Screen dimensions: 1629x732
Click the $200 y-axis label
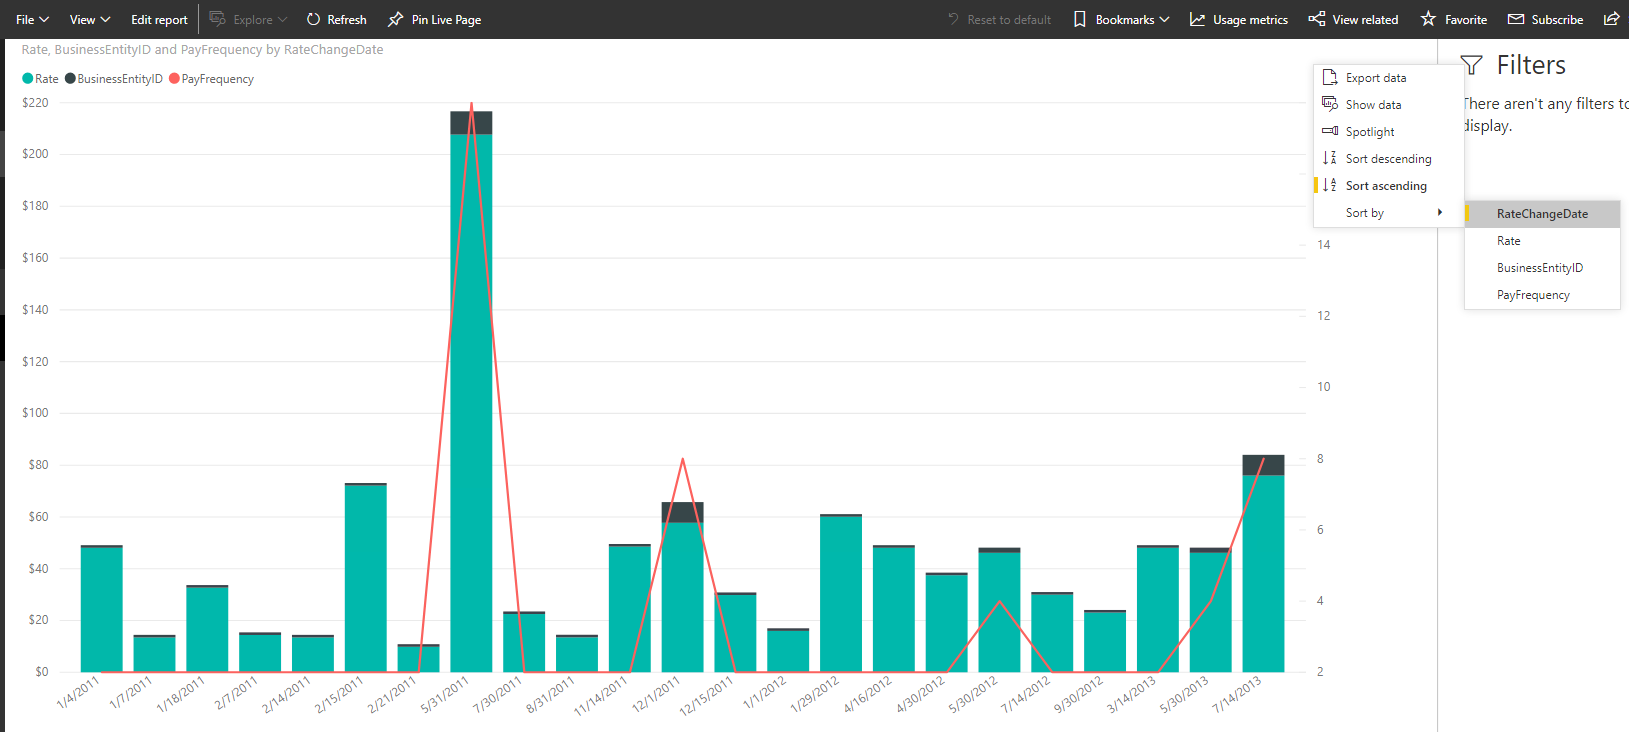click(35, 154)
